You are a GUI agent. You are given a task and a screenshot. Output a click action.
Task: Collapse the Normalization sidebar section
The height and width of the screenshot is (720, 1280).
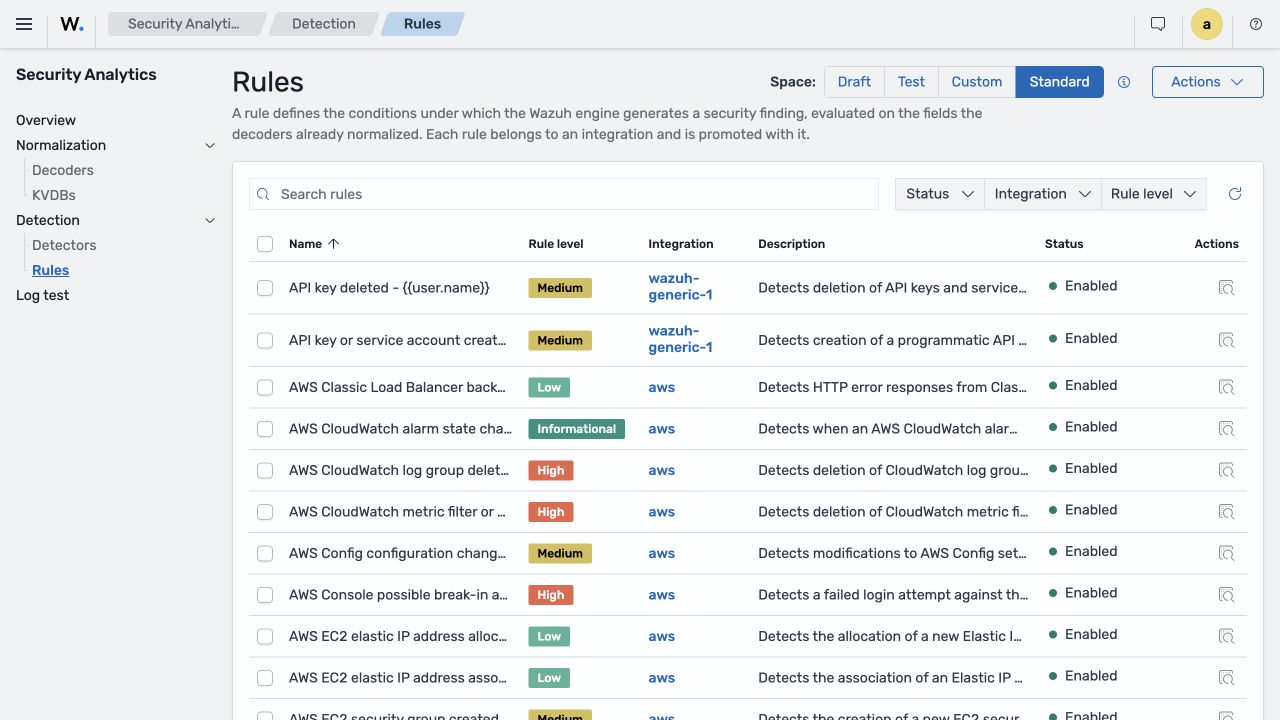210,145
